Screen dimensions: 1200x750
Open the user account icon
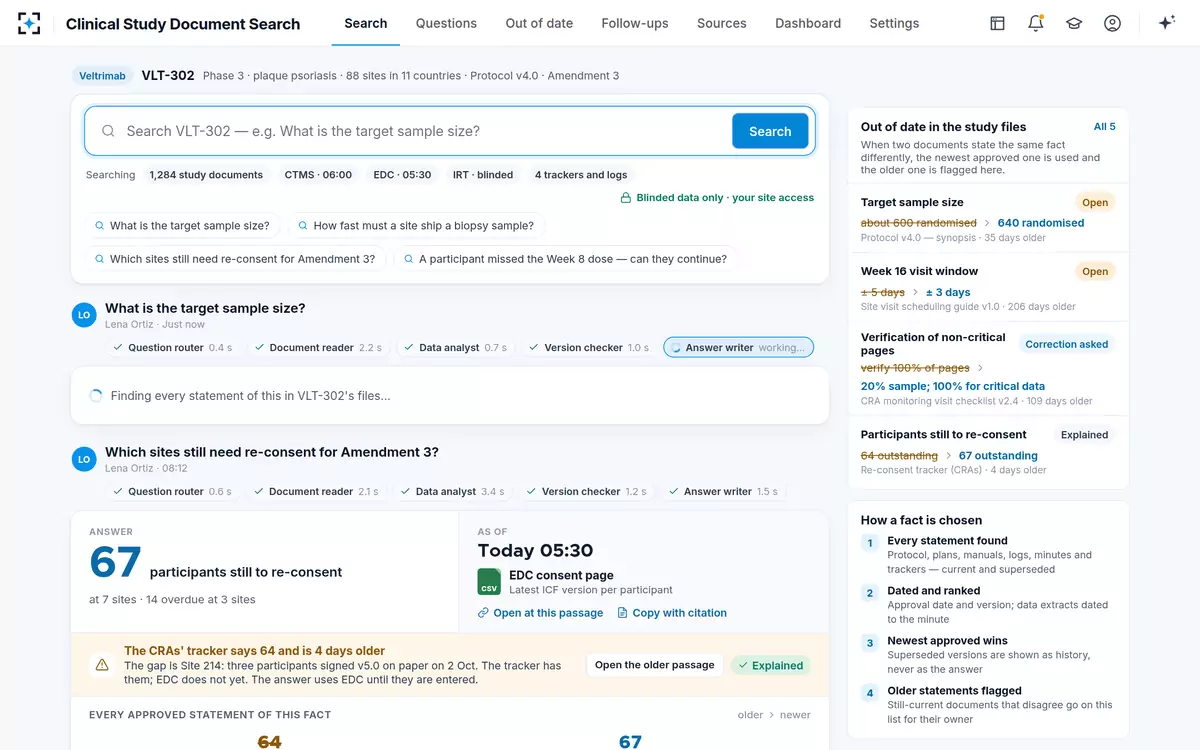pyautogui.click(x=1112, y=23)
